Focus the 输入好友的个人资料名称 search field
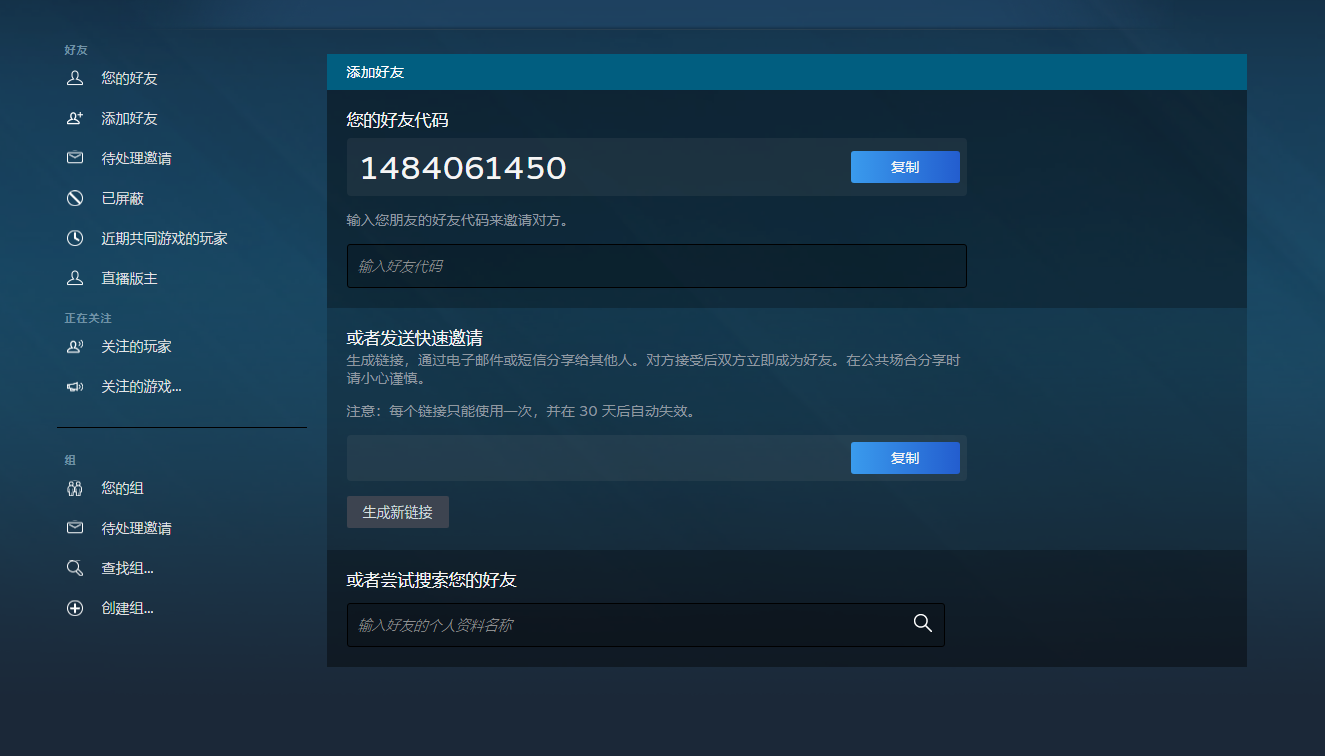This screenshot has width=1325, height=756. pos(646,625)
